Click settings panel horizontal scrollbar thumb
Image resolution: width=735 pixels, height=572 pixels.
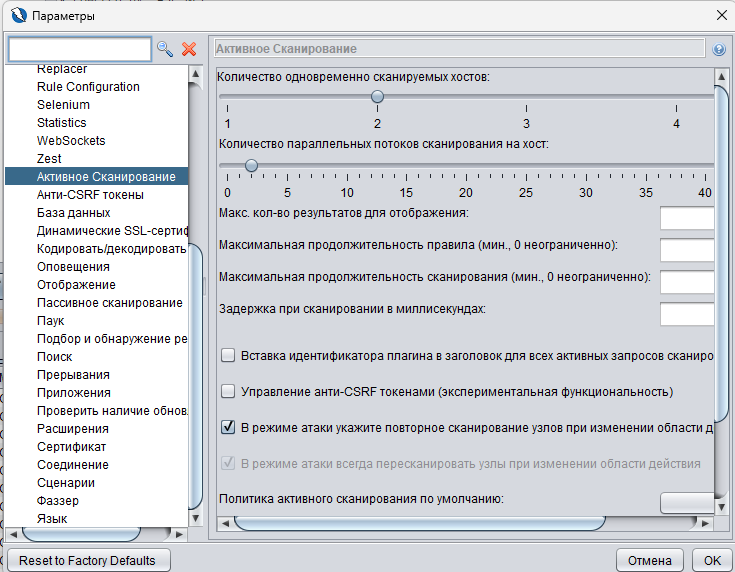pyautogui.click(x=420, y=524)
